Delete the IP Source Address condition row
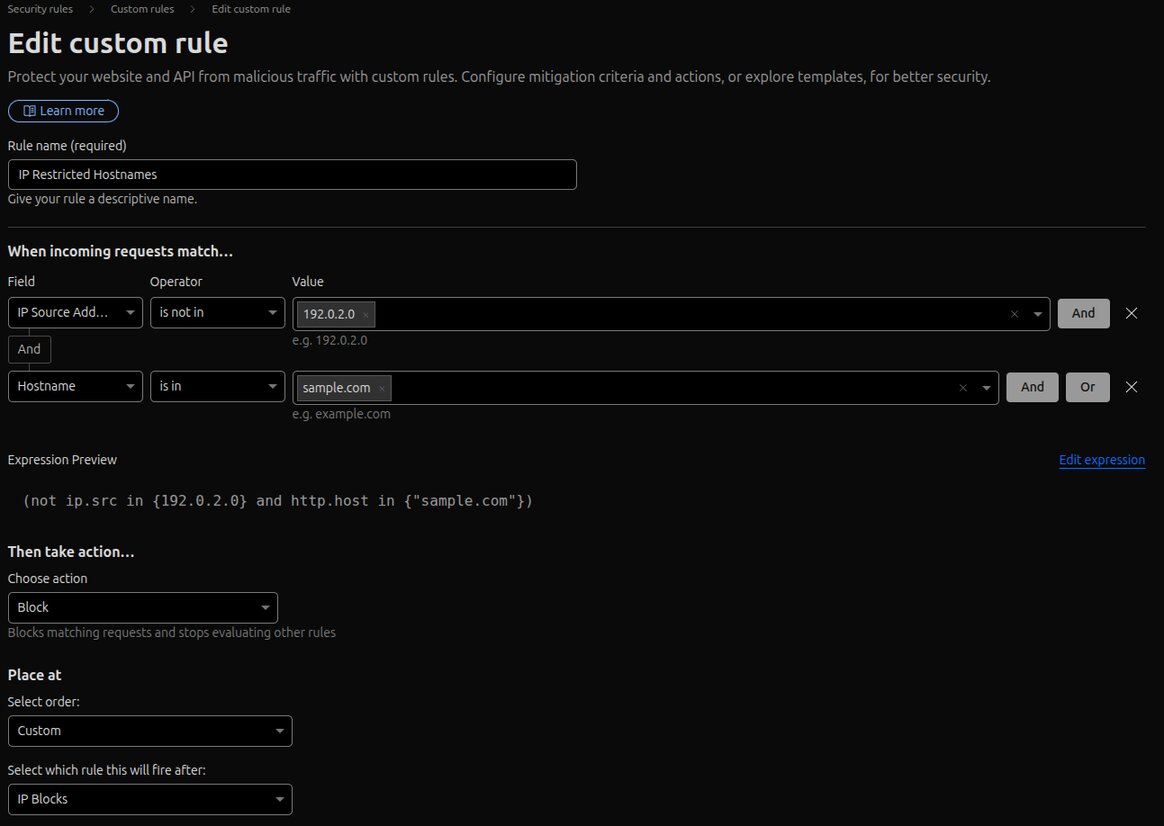 [x=1131, y=313]
